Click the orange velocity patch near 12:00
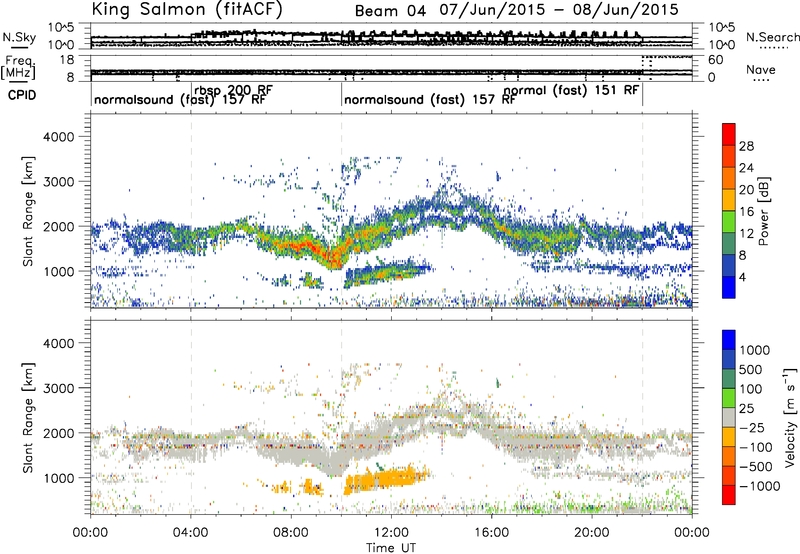 386,479
